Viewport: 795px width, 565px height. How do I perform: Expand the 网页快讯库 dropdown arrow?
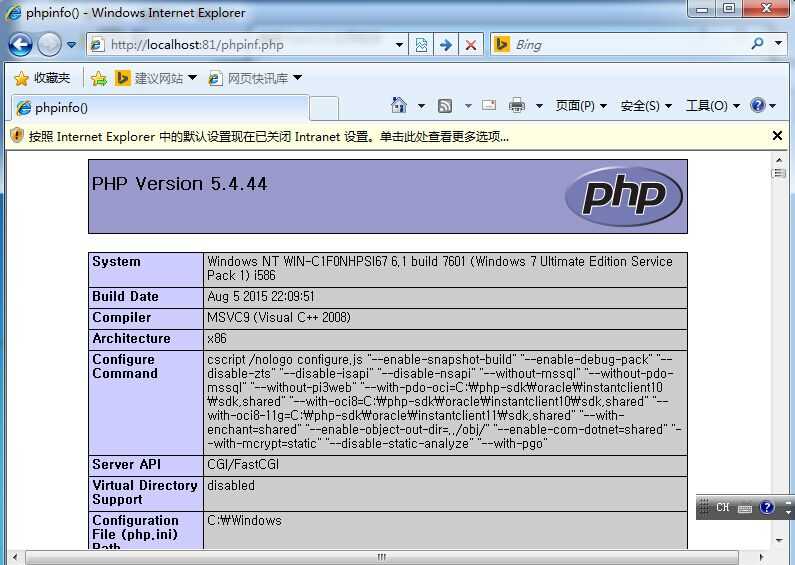click(x=298, y=78)
